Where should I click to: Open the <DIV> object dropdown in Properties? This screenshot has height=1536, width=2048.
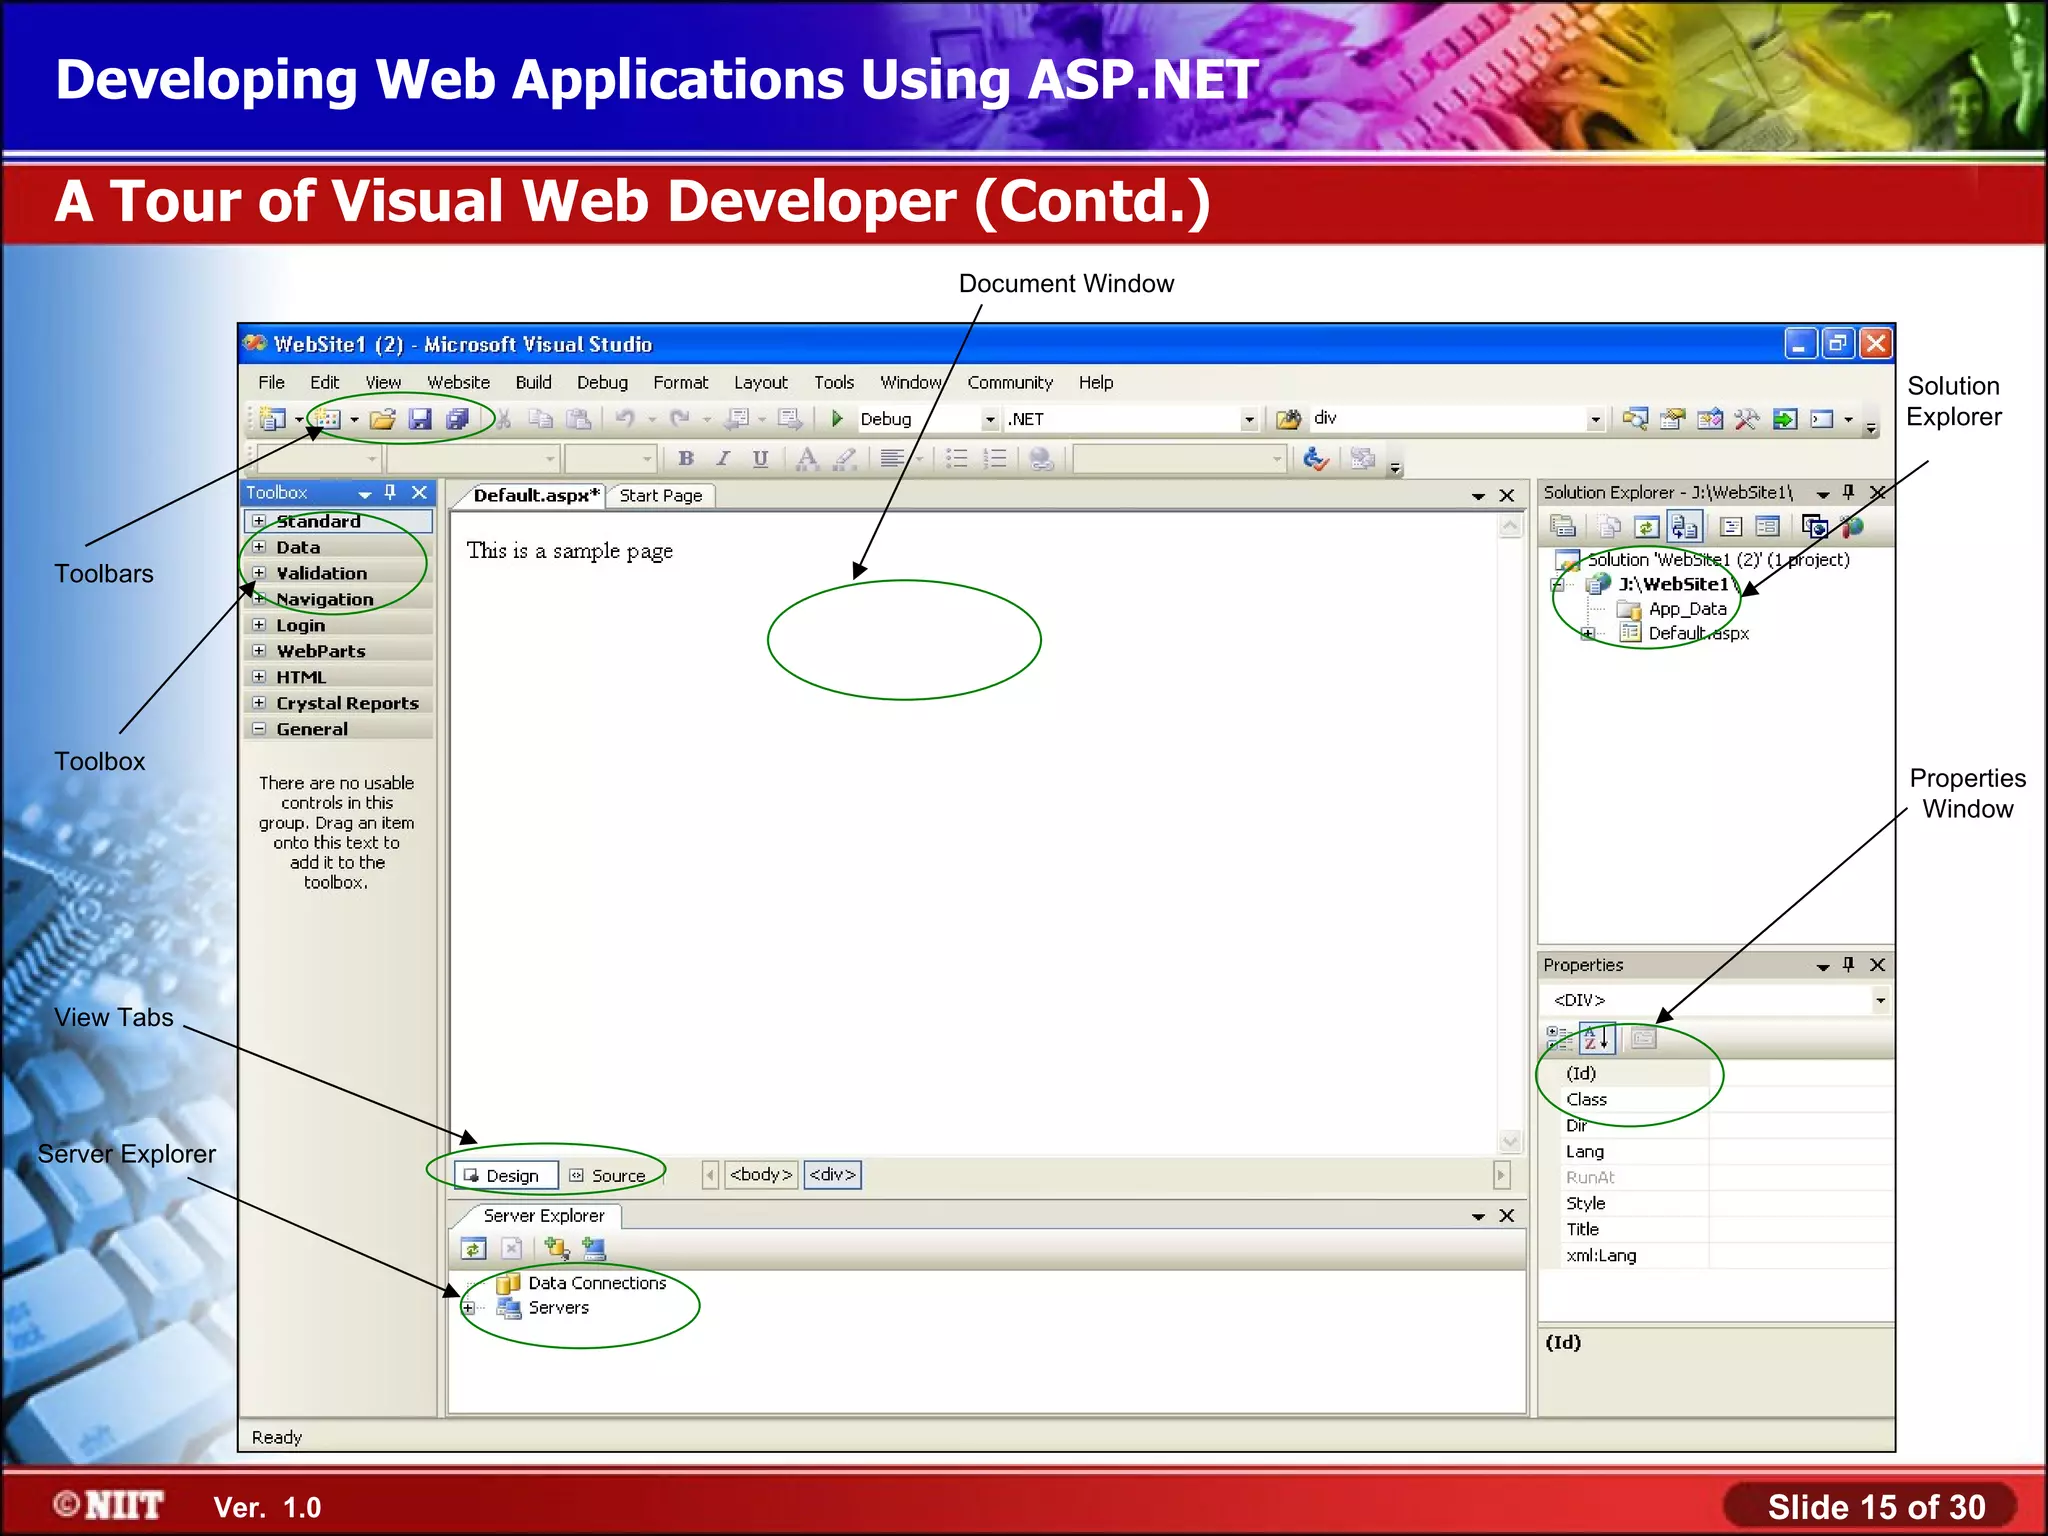tap(1880, 1000)
